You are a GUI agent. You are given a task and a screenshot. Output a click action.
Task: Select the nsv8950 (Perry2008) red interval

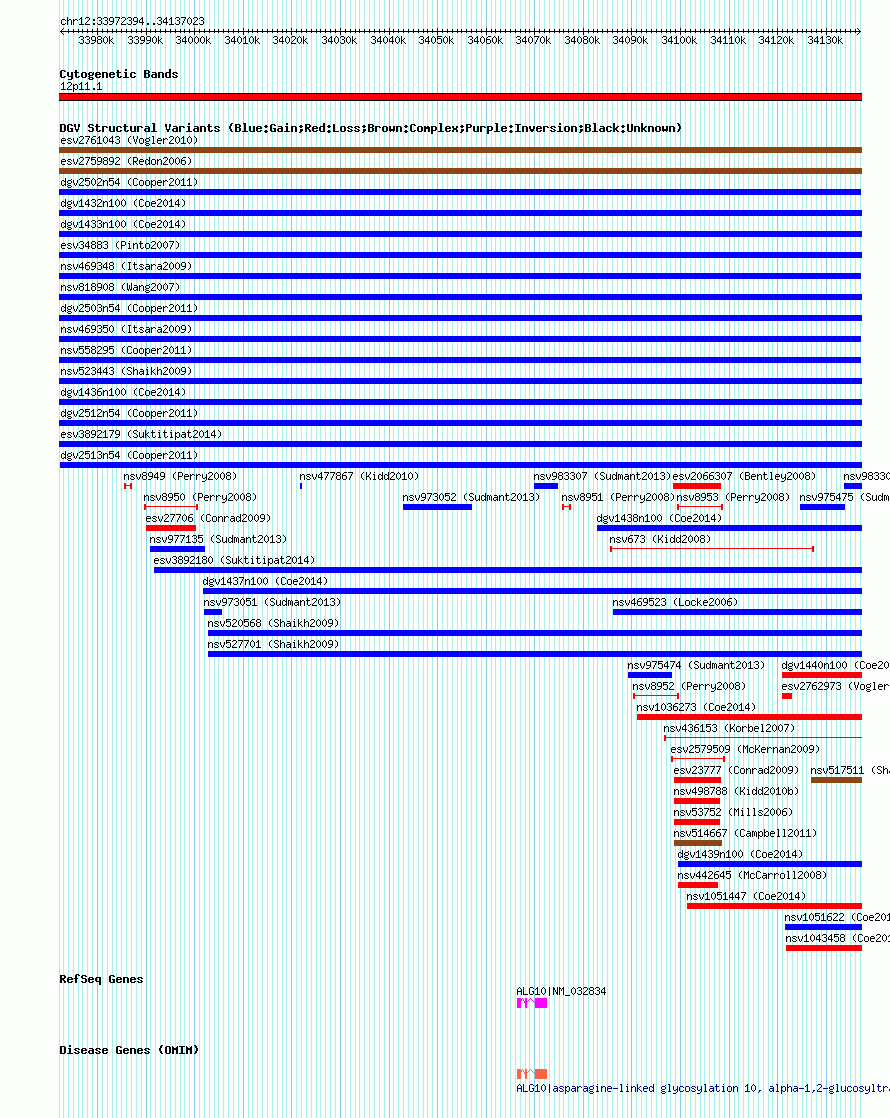(x=171, y=507)
